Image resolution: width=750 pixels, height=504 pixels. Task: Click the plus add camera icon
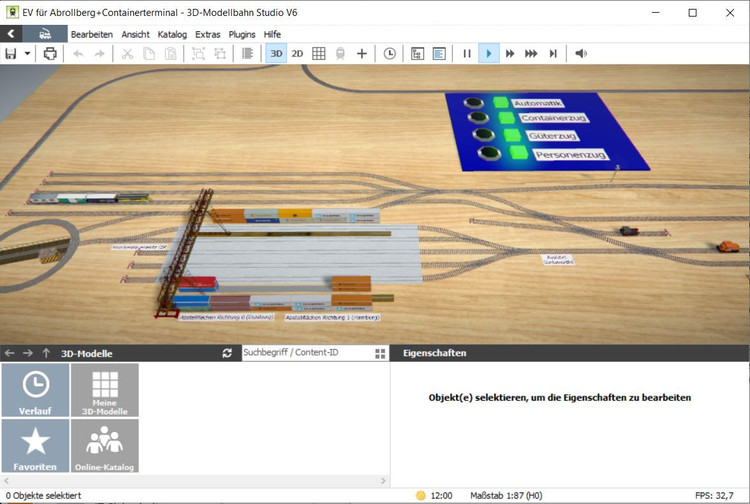[x=362, y=54]
